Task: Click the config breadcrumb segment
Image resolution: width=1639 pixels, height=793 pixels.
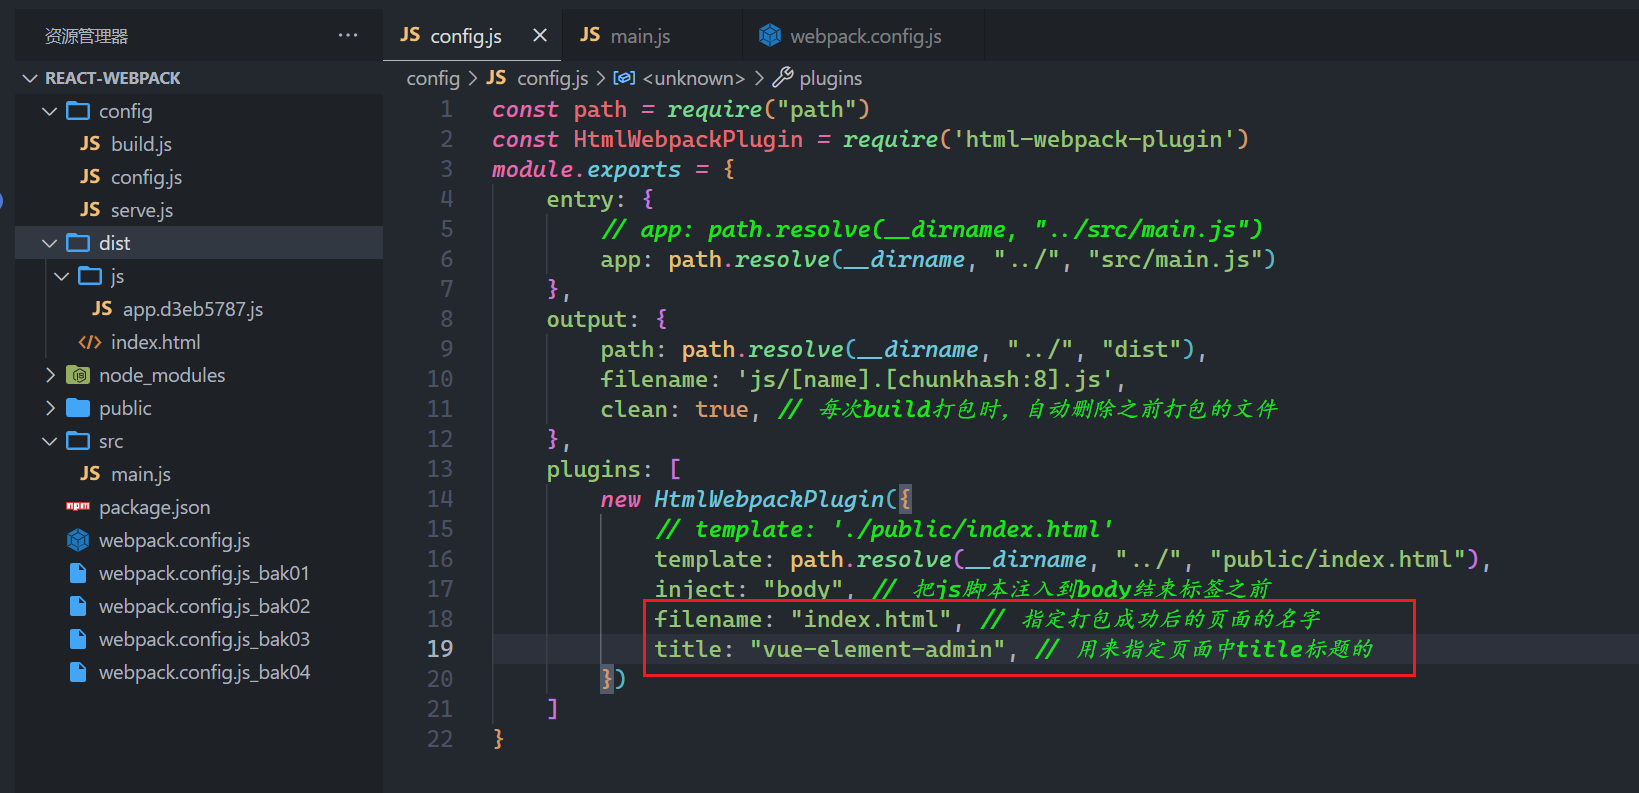Action: (433, 78)
